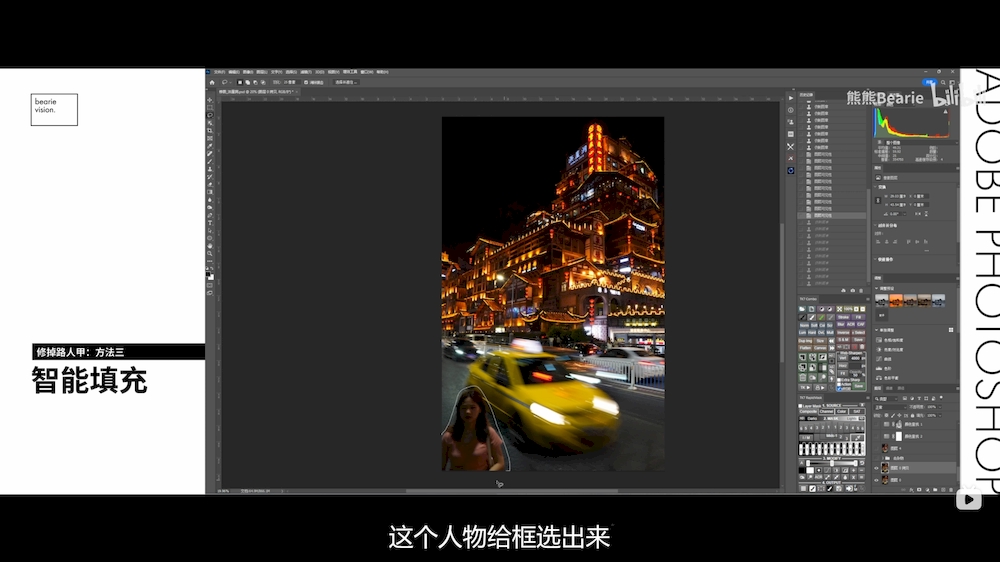1000x562 pixels.
Task: Click the delete layer trash icon
Action: 951,489
